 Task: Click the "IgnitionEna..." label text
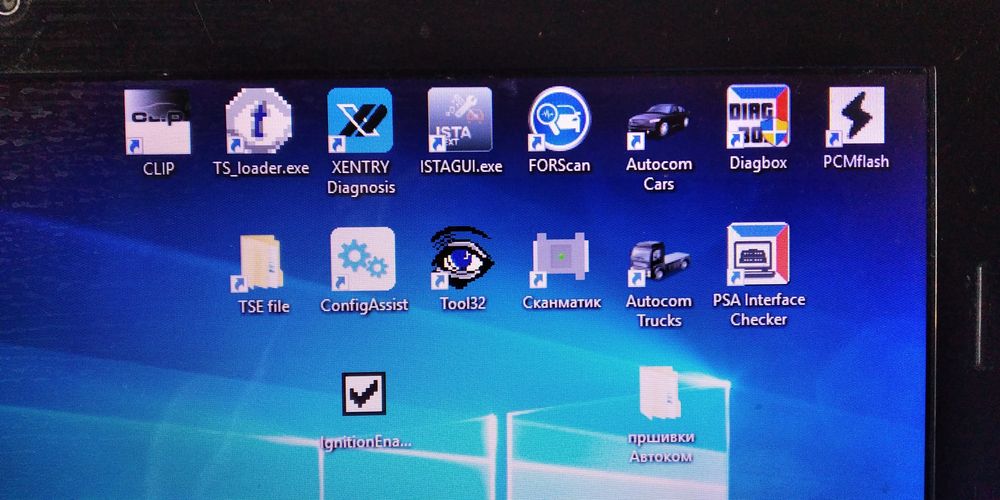pos(366,443)
